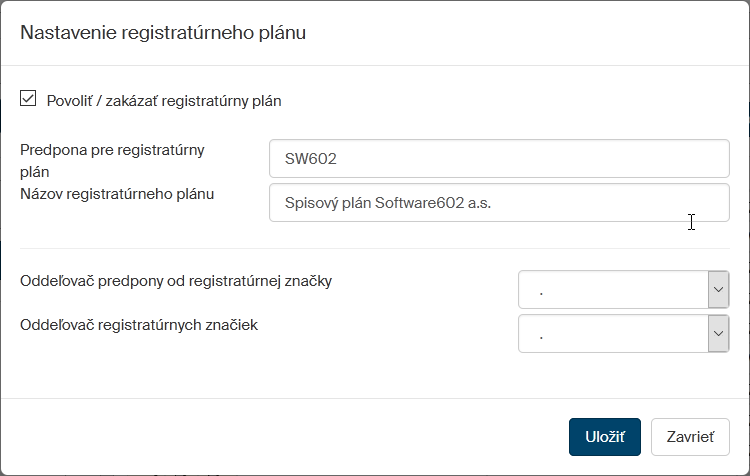Screen dimensions: 750x476
Task: Click the "Nastavenie registratúrneho plánu" dialog title
Action: (163, 33)
